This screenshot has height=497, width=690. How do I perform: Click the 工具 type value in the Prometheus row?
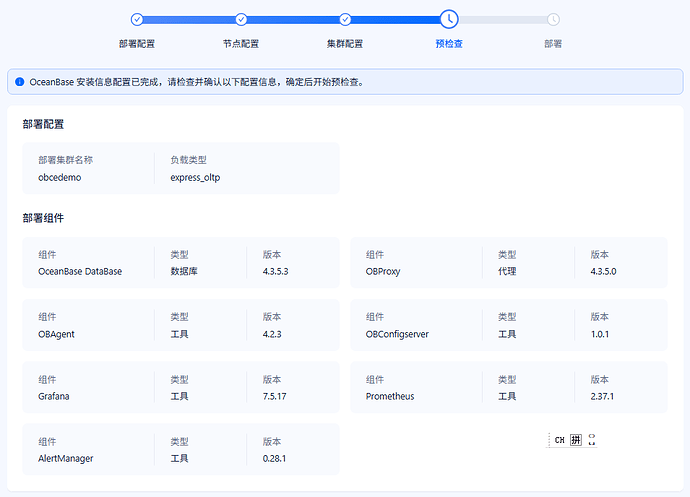click(x=507, y=396)
